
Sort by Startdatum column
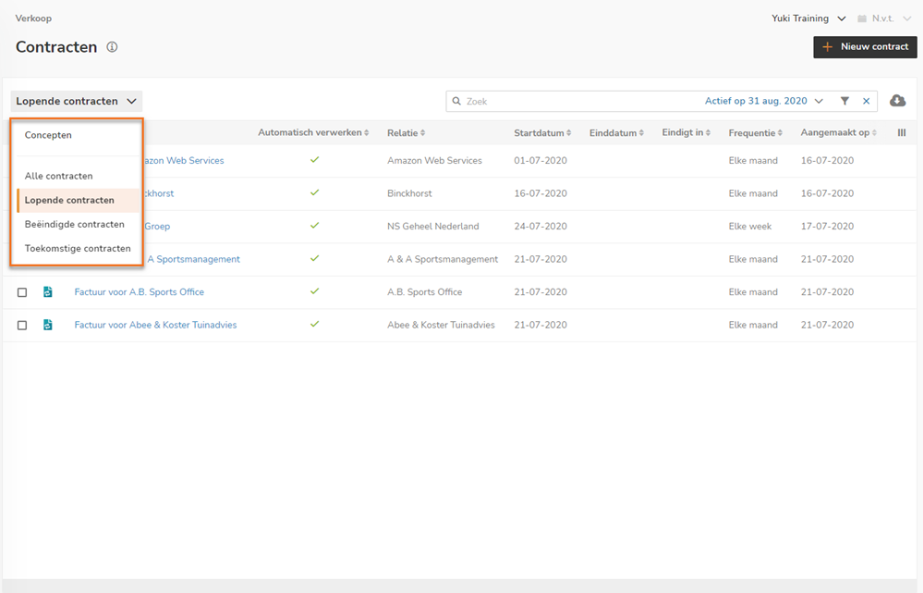[x=542, y=133]
